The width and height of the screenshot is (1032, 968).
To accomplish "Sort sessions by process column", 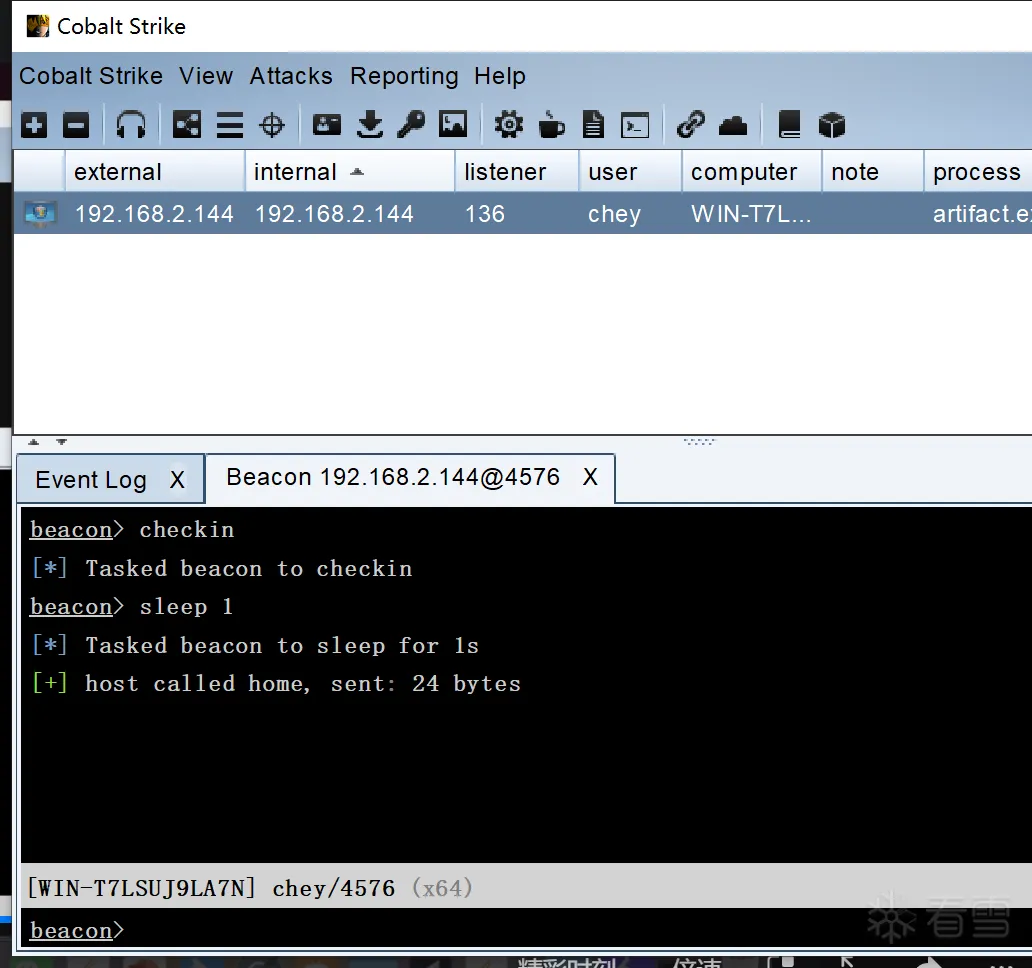I will 978,172.
